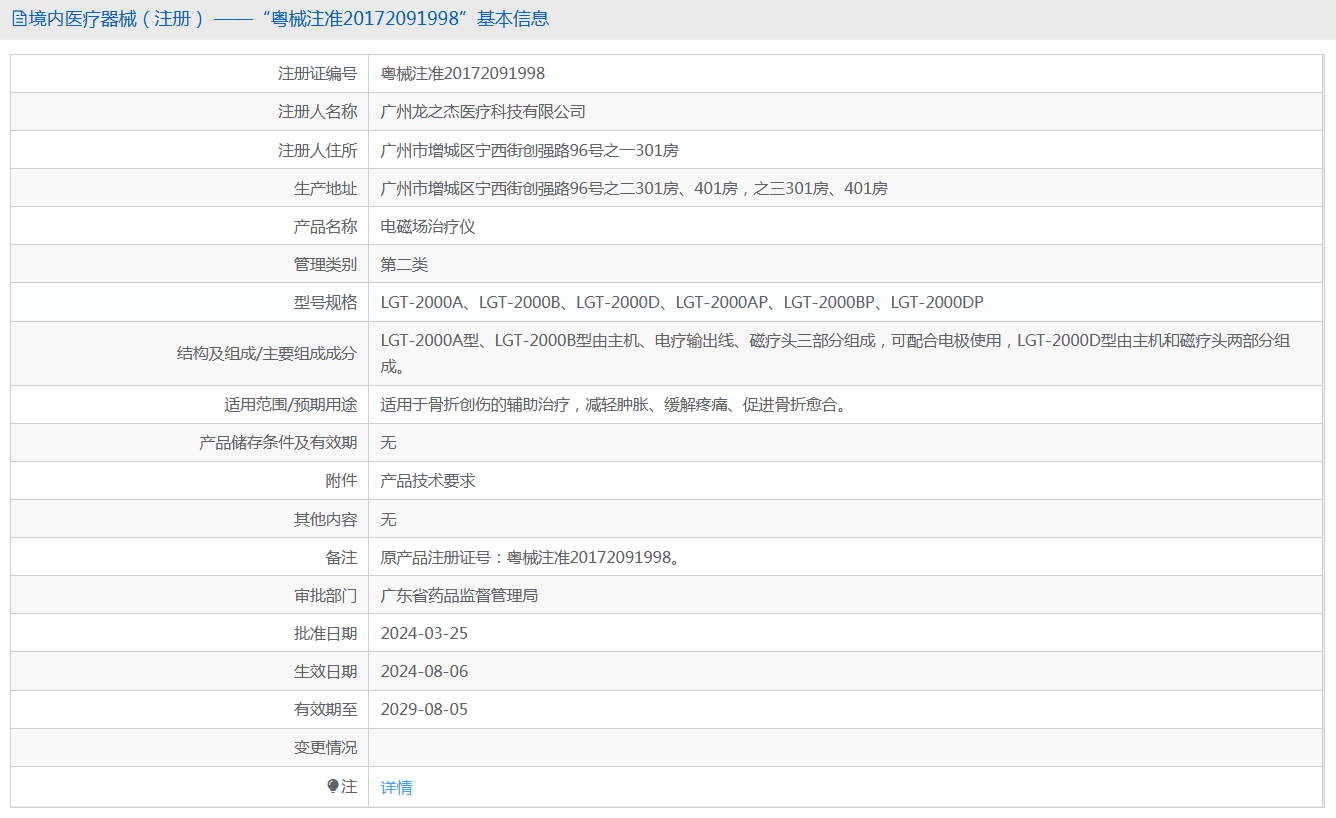Select approval department 广东省药品监督管理局
Screen dimensions: 1336x818
pos(460,595)
